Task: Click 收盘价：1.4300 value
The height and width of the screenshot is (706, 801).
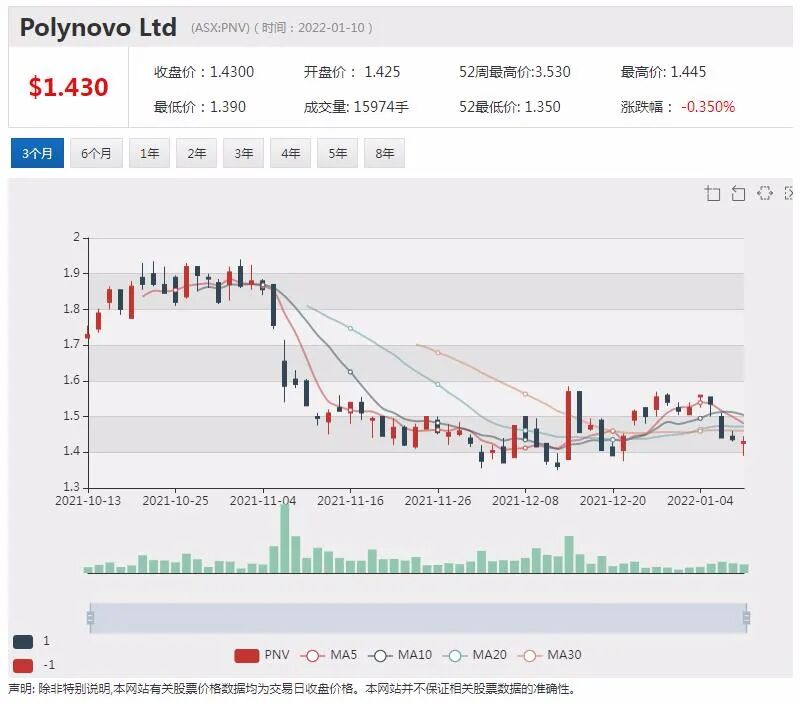Action: click(204, 72)
